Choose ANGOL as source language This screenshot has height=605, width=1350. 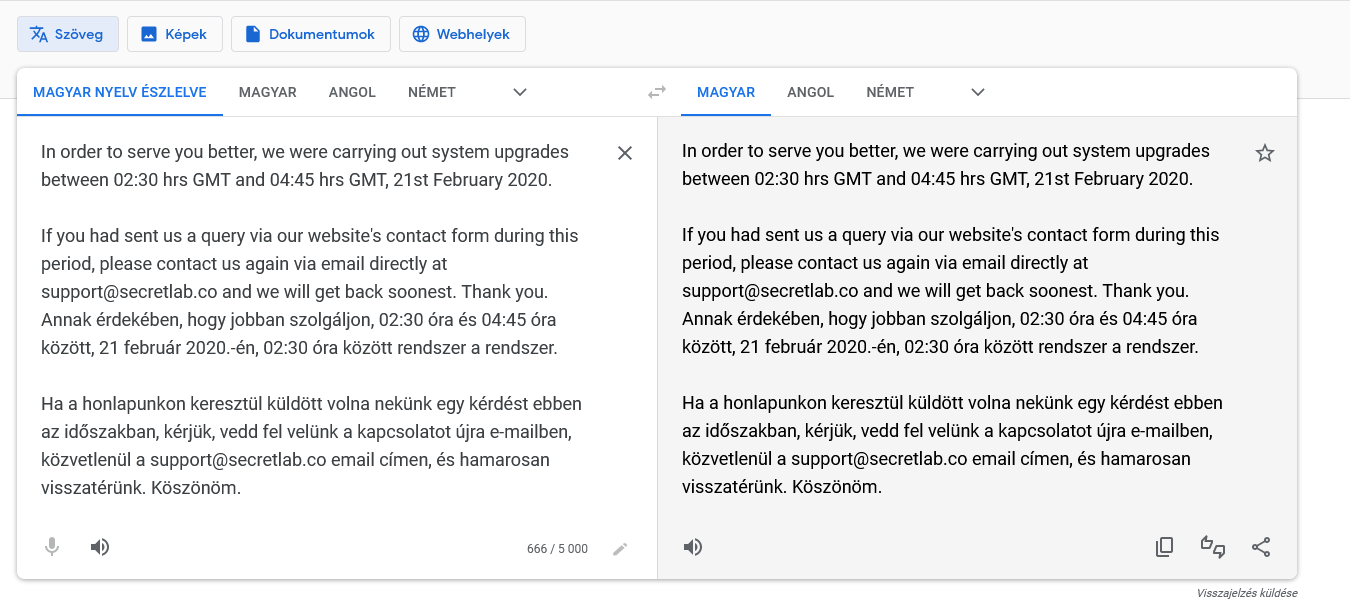coord(352,92)
